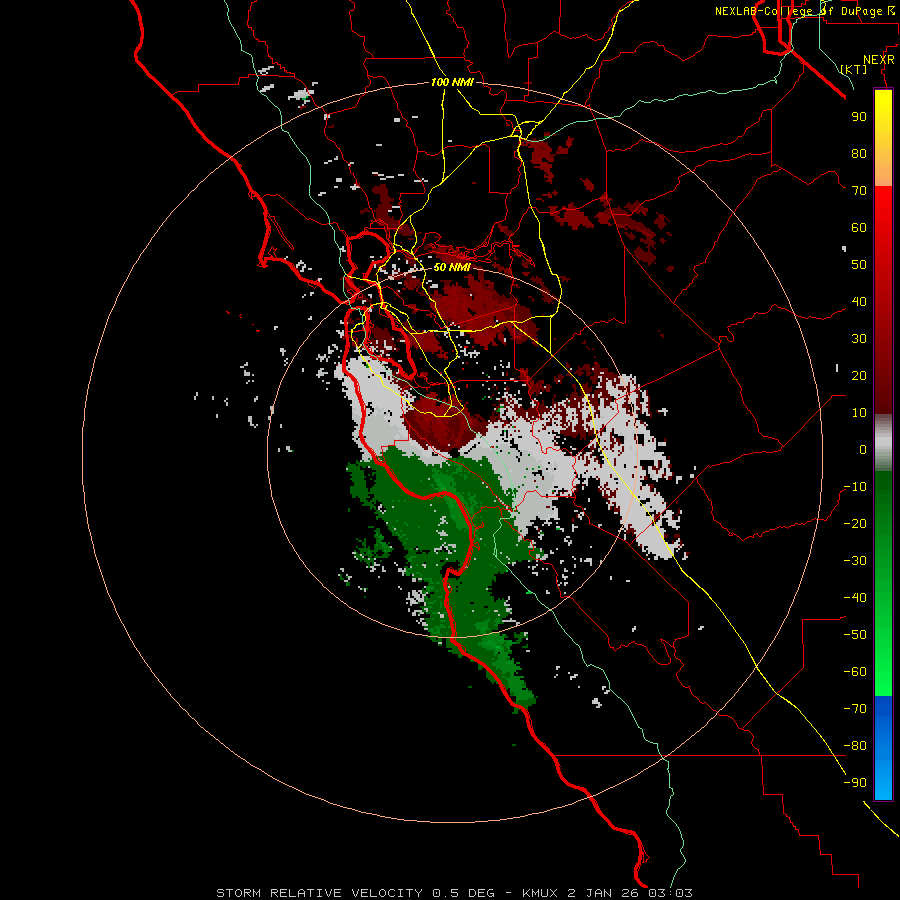Click the "KMUX" station identifier in caption
This screenshot has width=900, height=900.
coord(540,893)
